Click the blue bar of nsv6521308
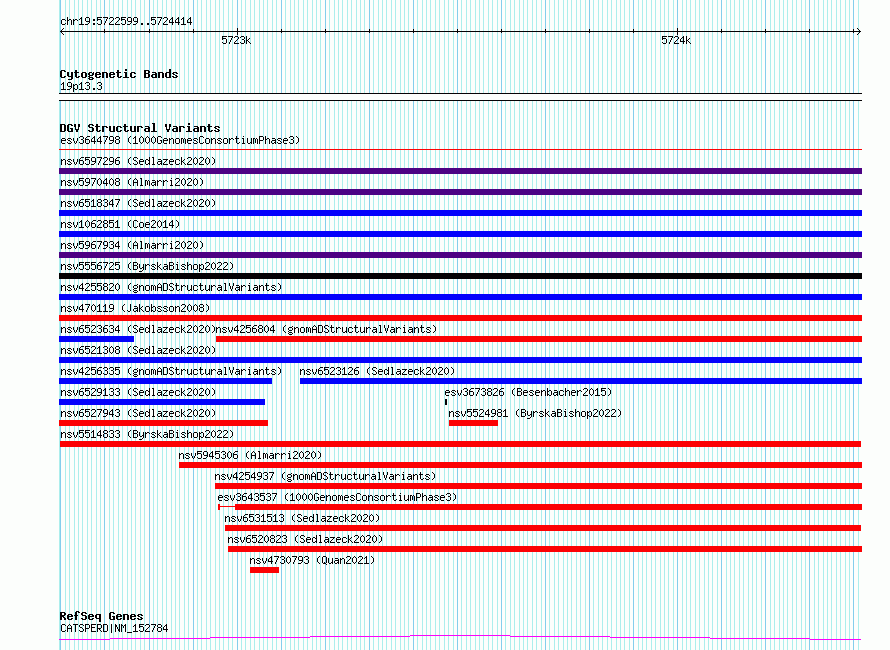The width and height of the screenshot is (890, 650). [460, 360]
